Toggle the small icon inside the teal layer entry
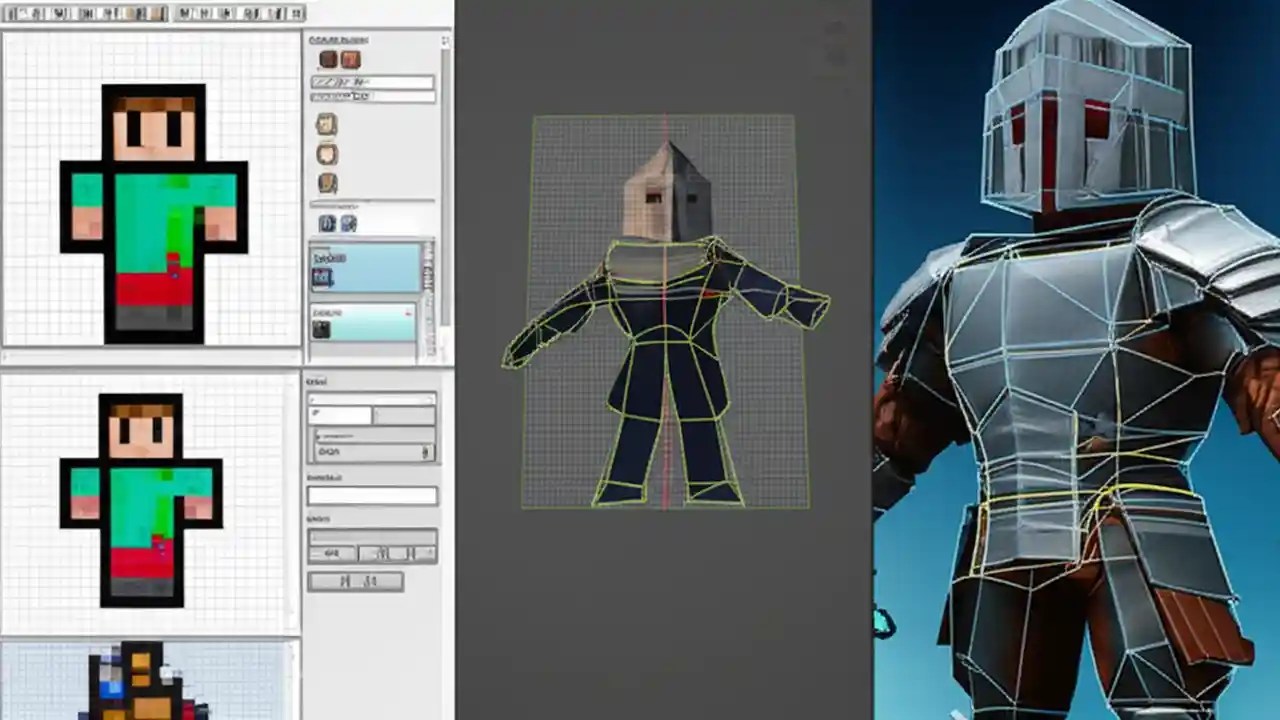 point(321,276)
